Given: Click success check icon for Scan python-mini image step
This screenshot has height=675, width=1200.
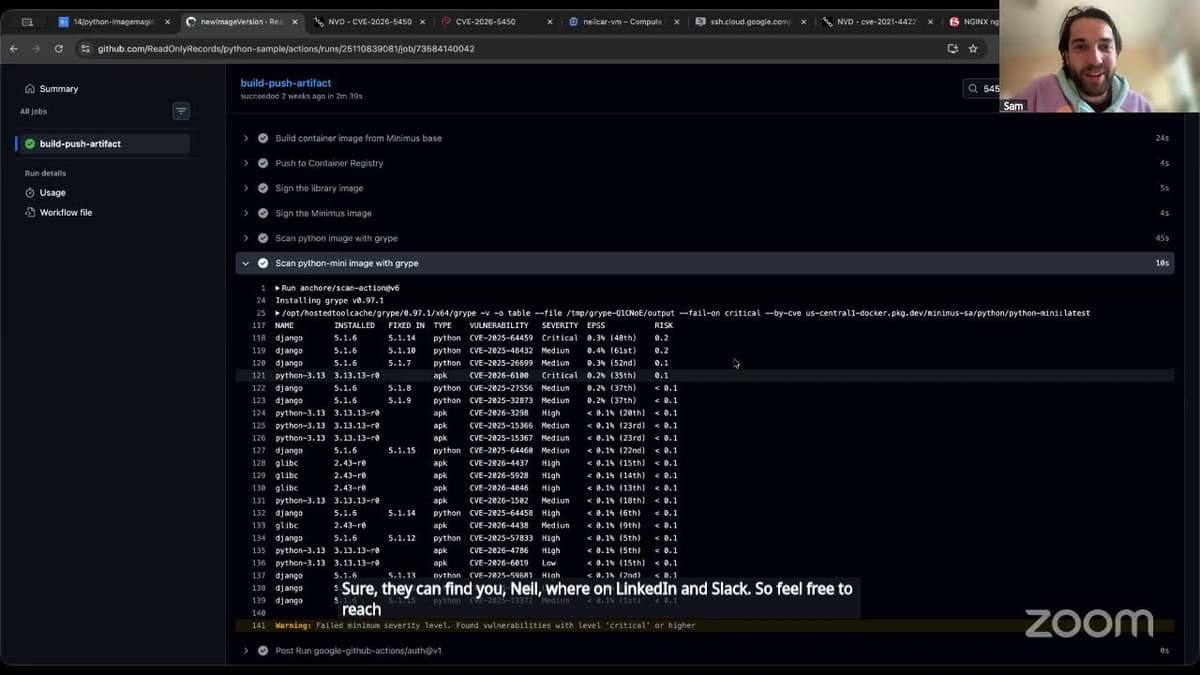Looking at the screenshot, I should 263,263.
